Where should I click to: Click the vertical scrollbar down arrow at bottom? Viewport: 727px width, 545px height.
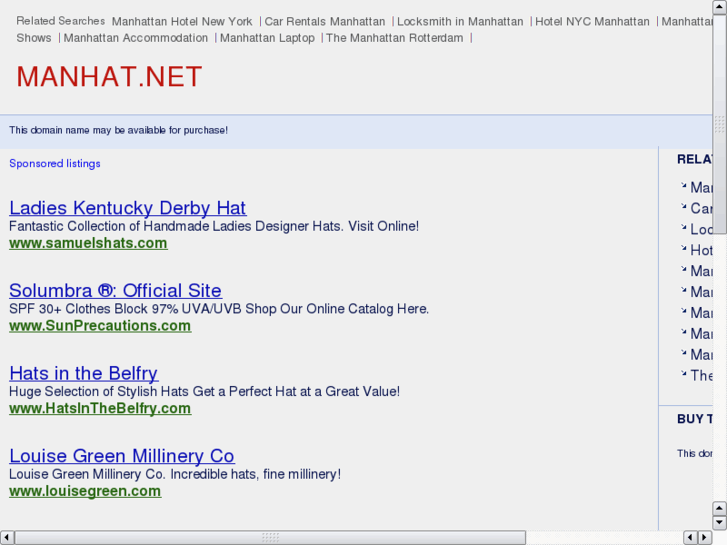[x=719, y=522]
